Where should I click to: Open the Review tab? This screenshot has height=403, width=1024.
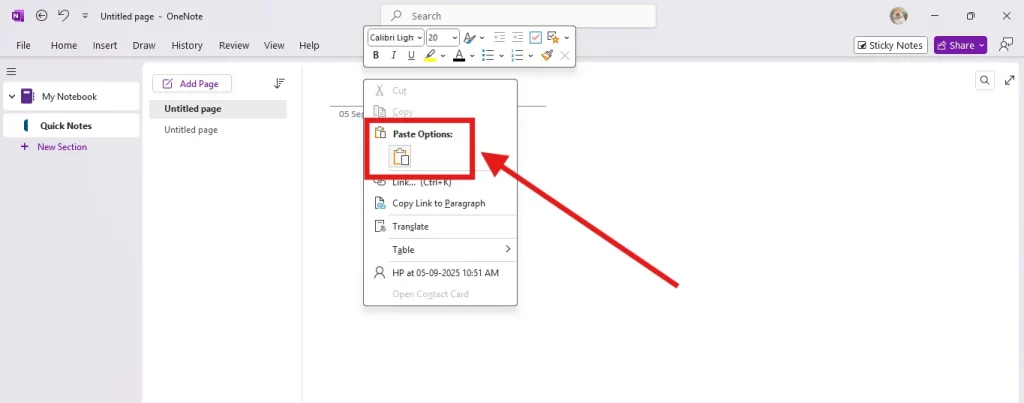click(234, 45)
